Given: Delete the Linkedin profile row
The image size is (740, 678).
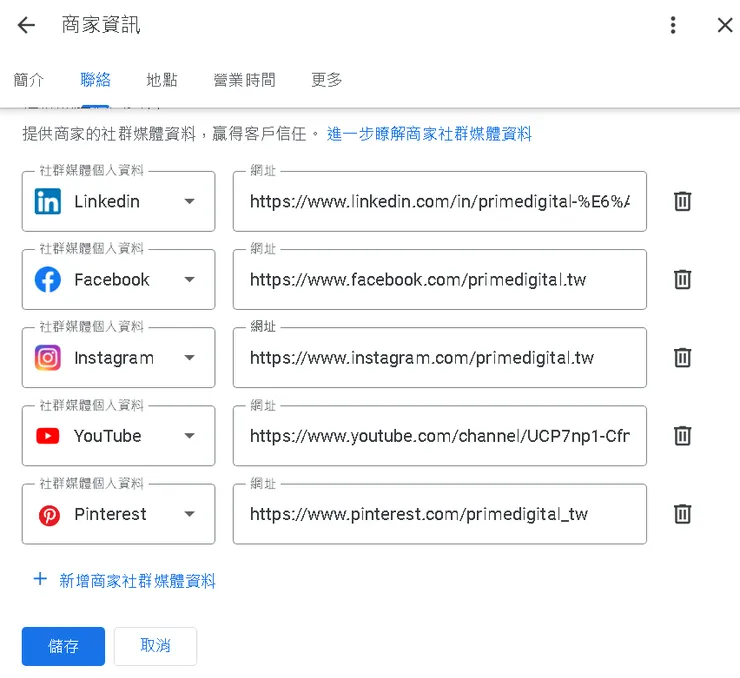Looking at the screenshot, I should [x=682, y=201].
